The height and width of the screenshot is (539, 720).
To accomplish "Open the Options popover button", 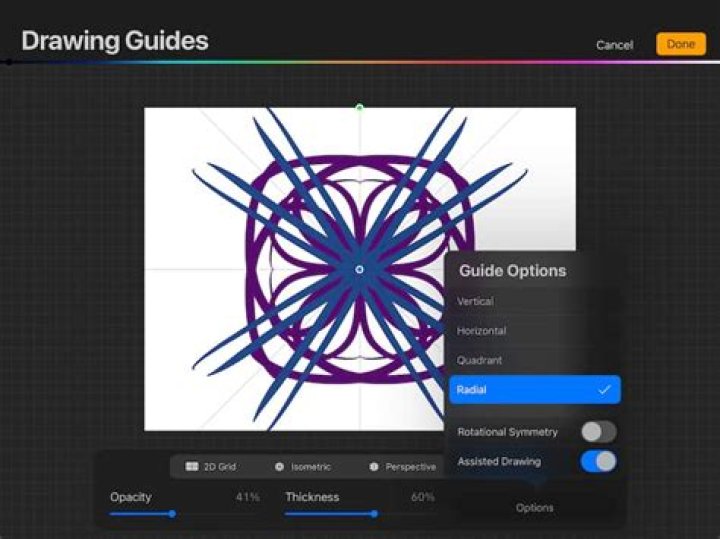I will click(534, 508).
